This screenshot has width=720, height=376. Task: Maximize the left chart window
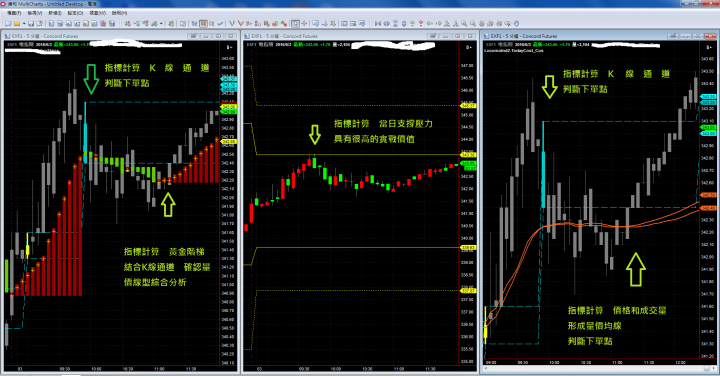[x=218, y=36]
